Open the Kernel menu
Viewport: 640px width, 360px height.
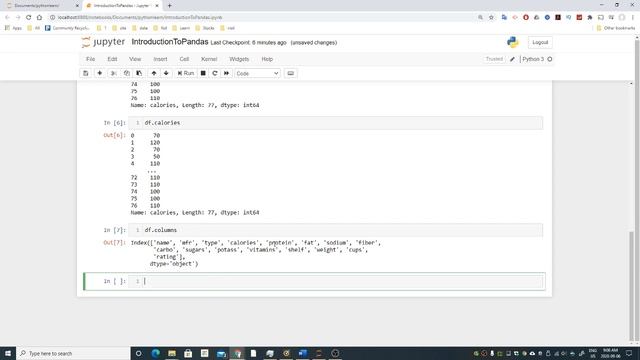(209, 59)
